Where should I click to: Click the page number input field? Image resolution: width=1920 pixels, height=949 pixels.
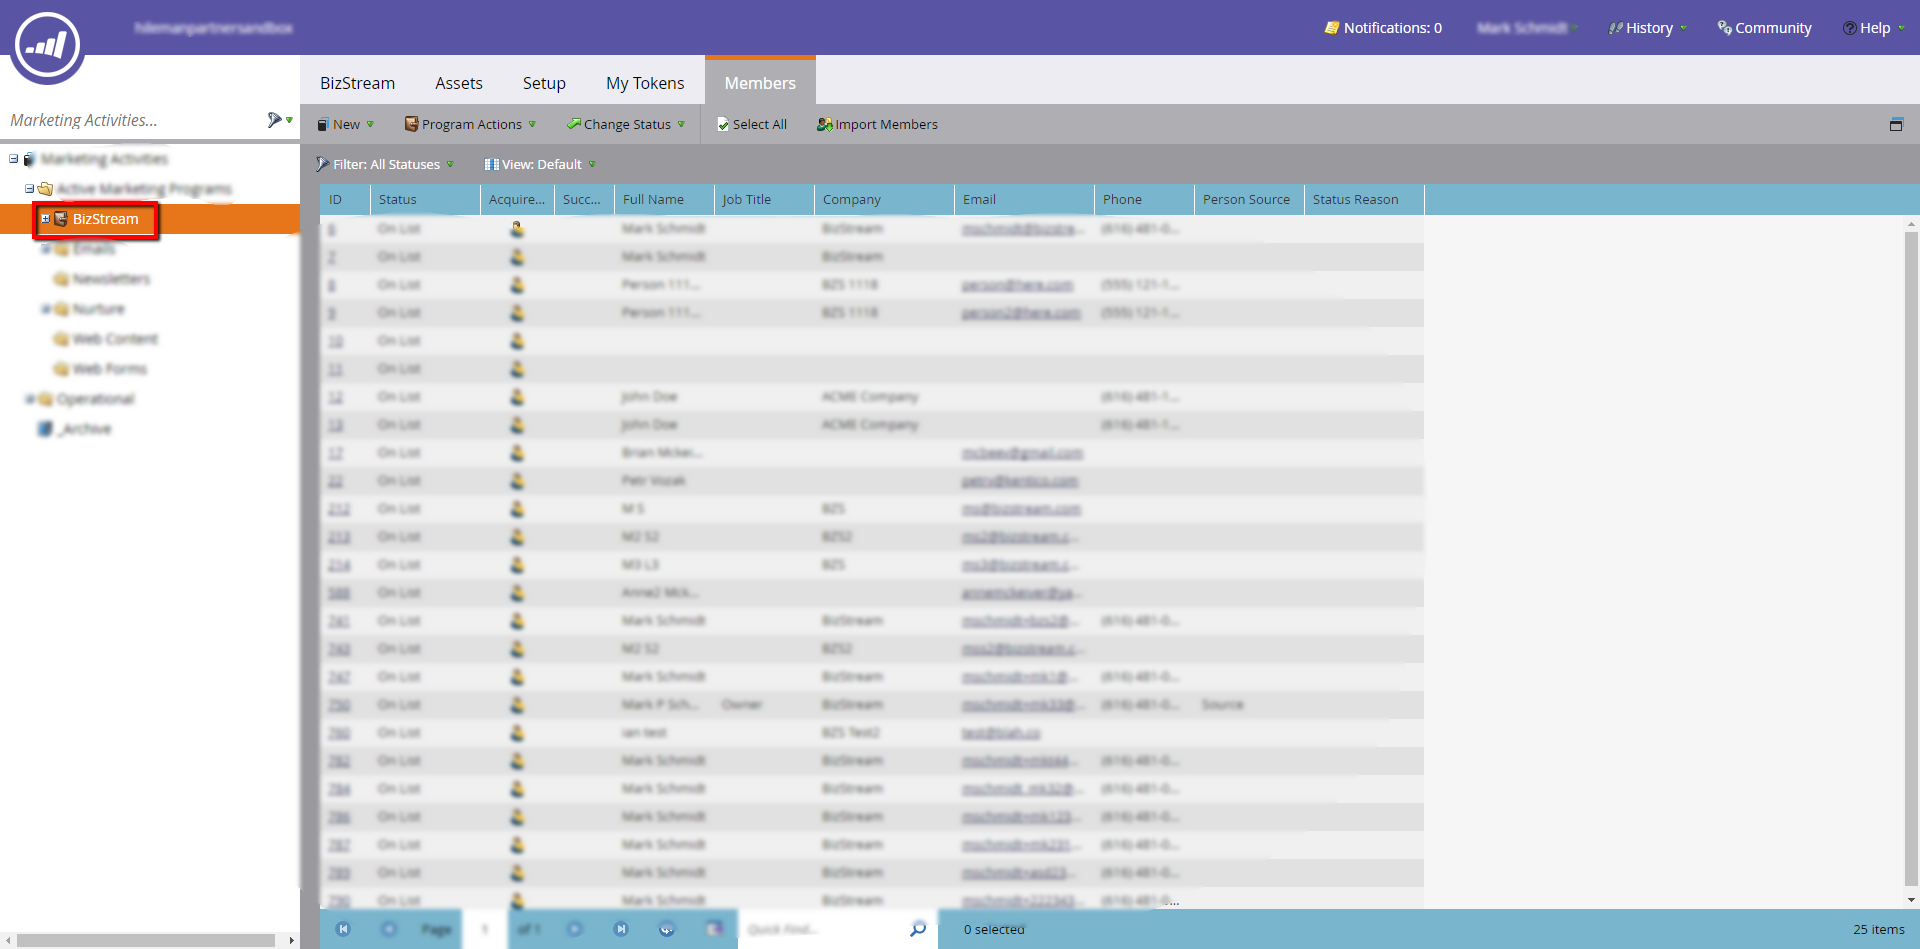pos(485,929)
